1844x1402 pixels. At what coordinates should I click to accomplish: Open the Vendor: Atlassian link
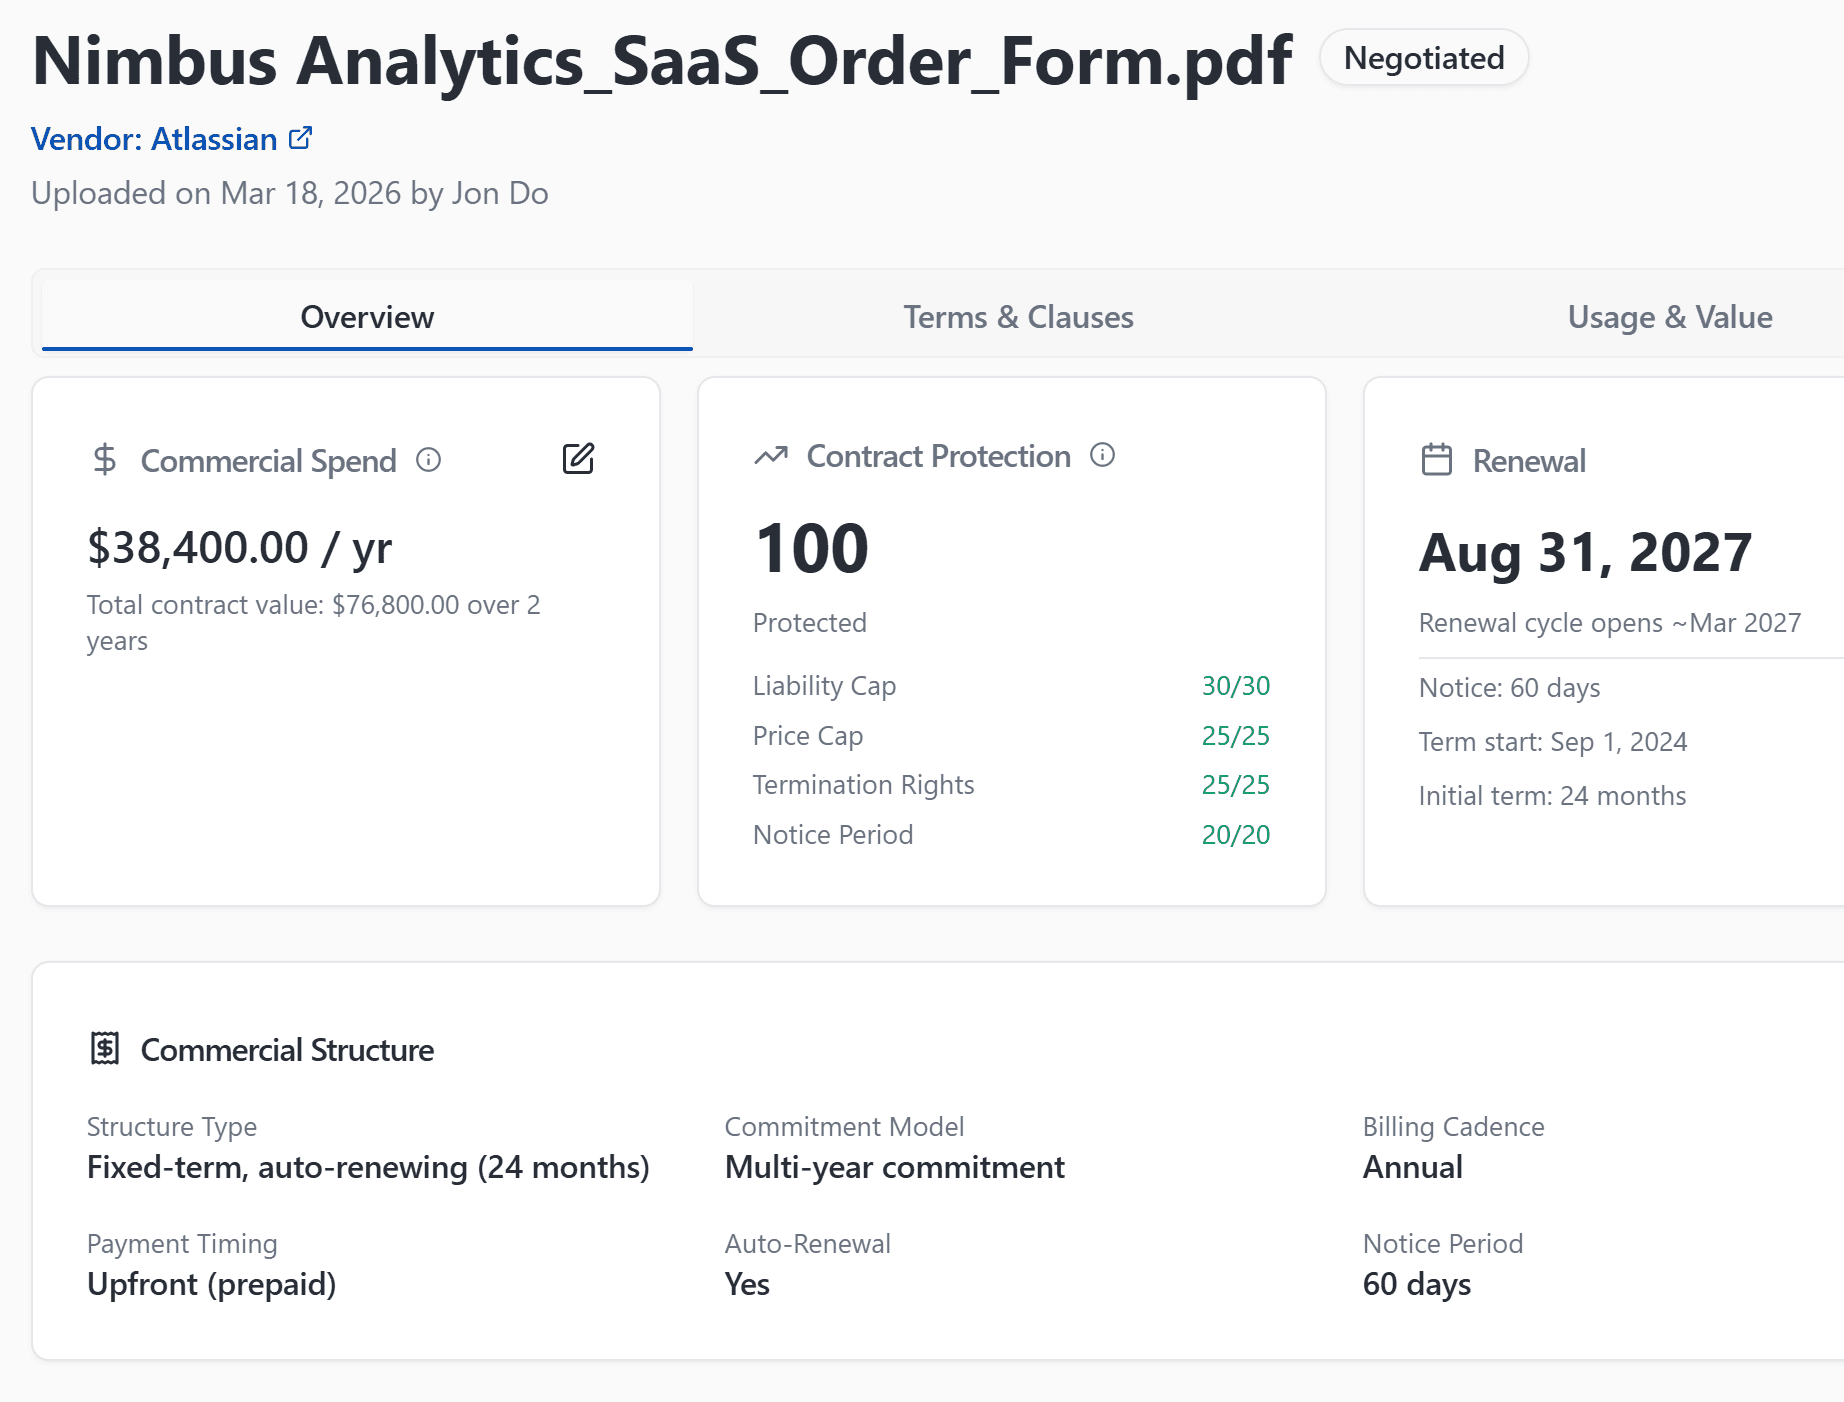[155, 139]
